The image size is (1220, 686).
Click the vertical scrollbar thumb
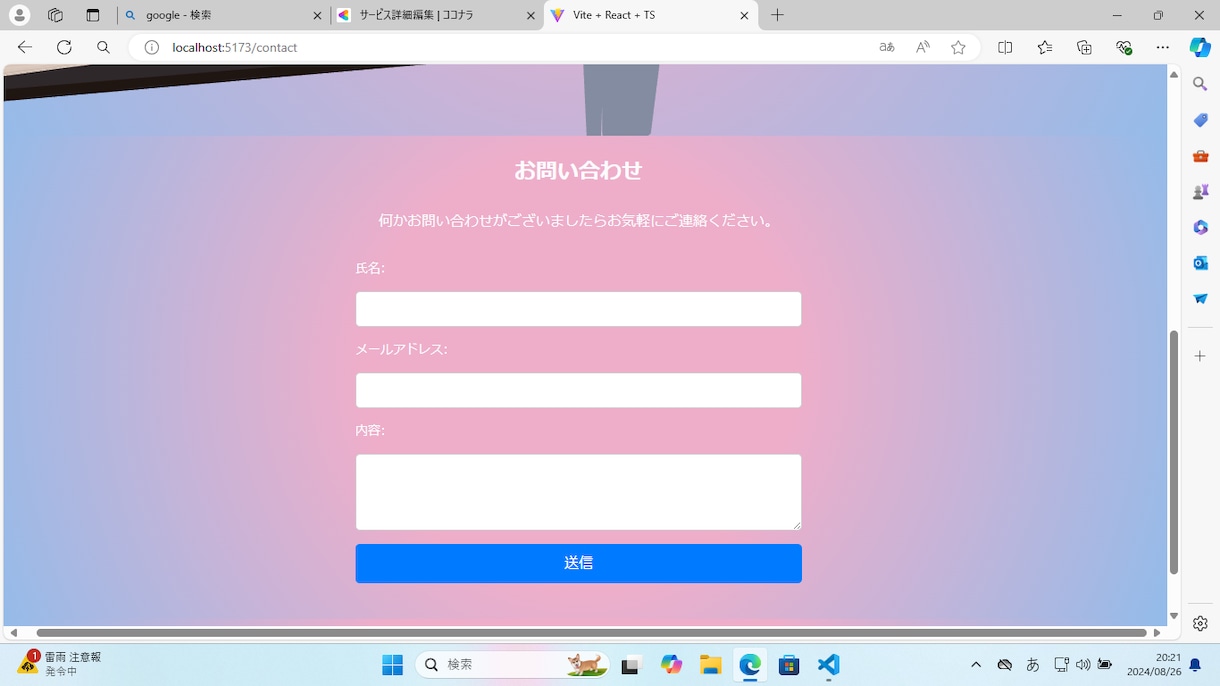tap(1174, 453)
